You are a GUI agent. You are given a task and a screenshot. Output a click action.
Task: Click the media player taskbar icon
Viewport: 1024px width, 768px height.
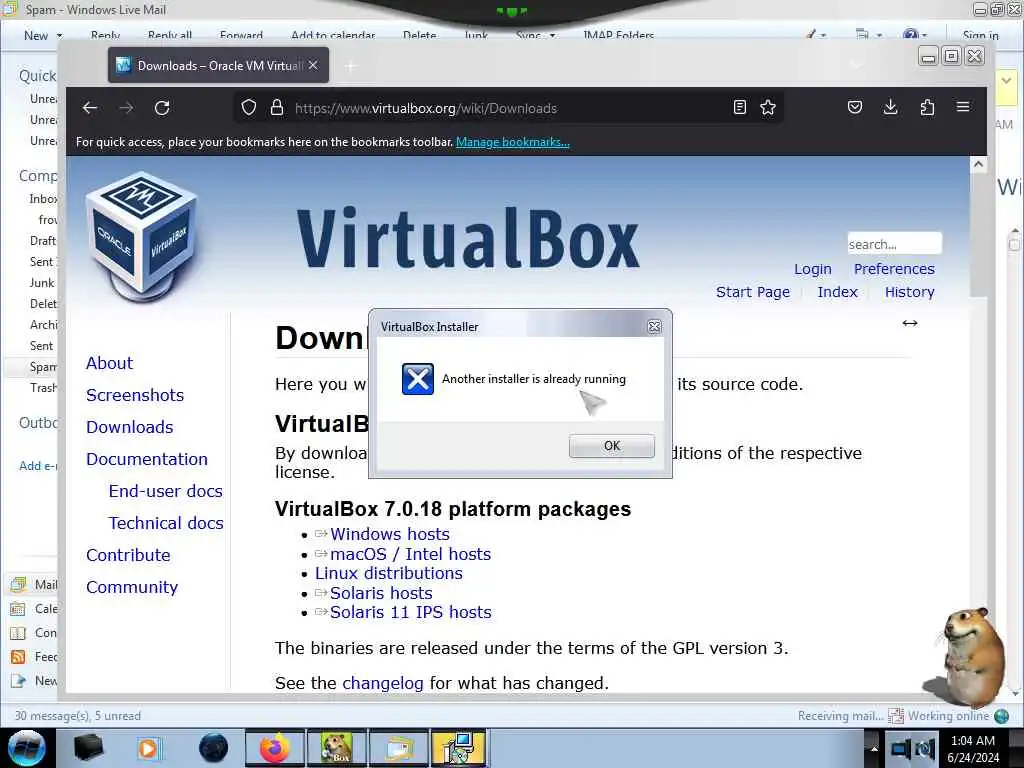(150, 748)
